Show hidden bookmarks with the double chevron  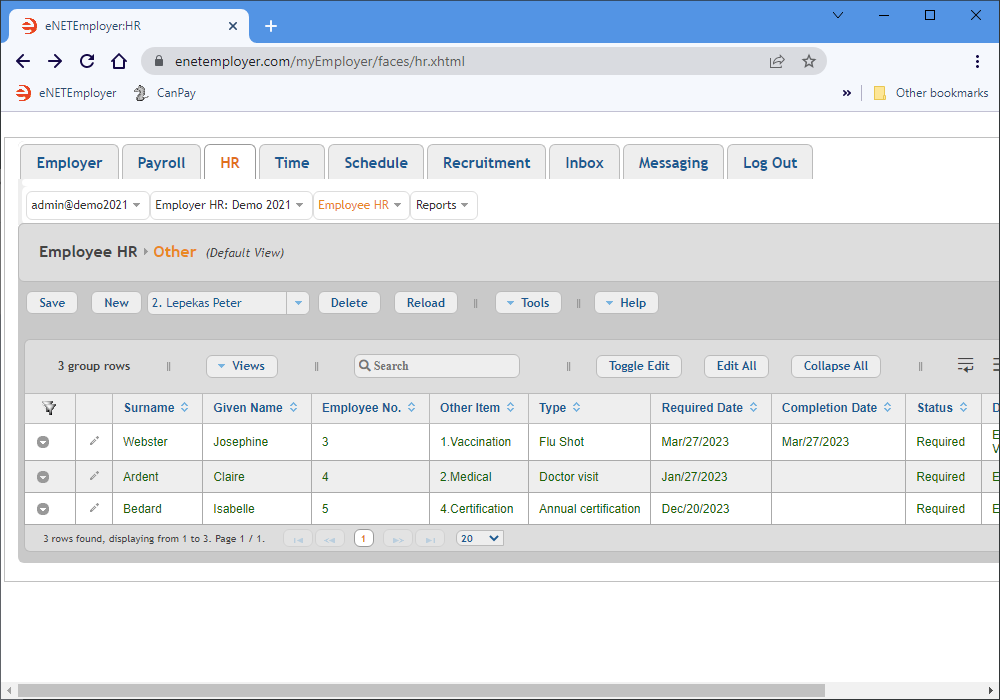tap(846, 93)
